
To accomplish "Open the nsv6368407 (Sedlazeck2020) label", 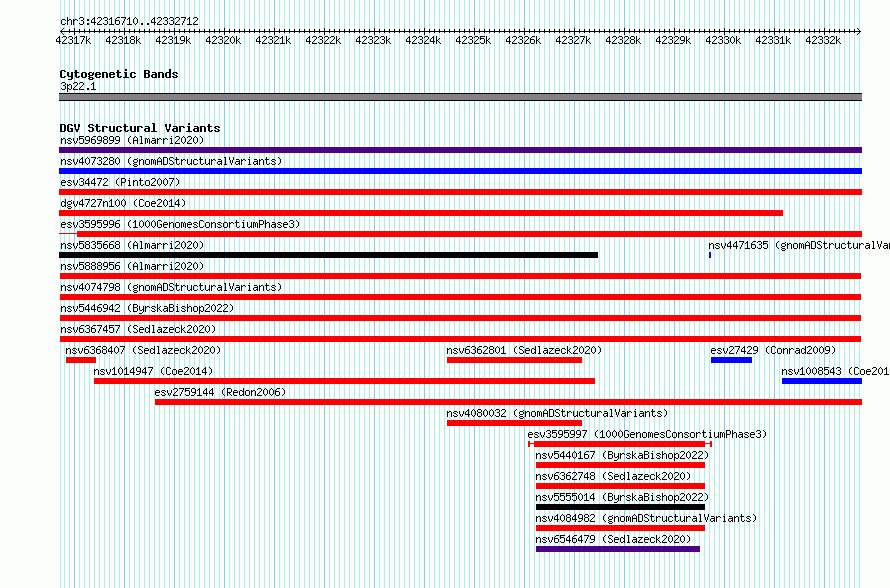I will click(x=143, y=350).
